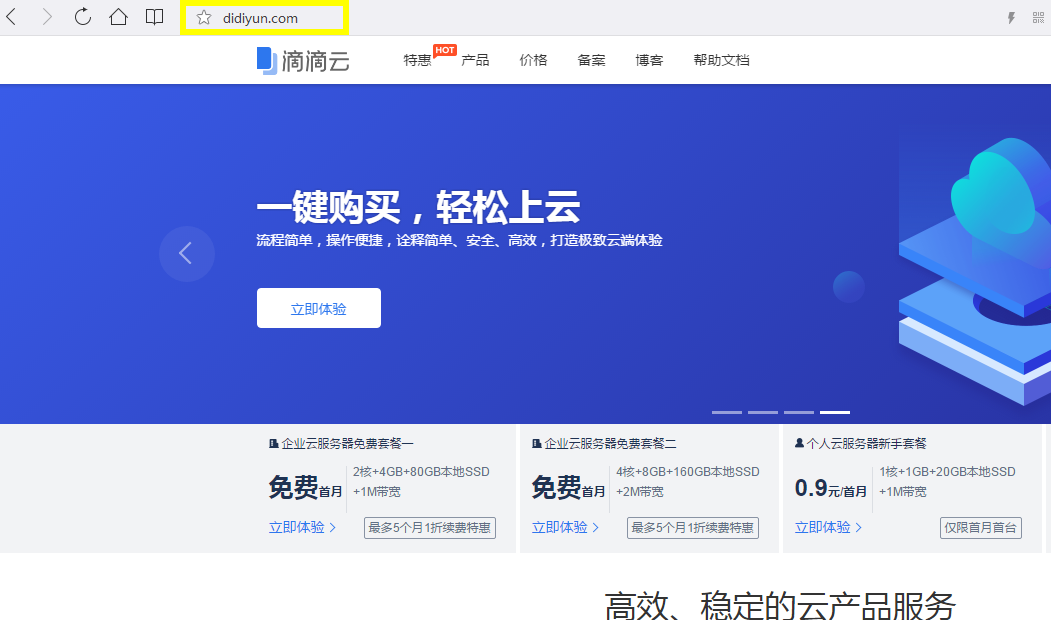Click 立即体验 under 个人云服务器新手套餐
The height and width of the screenshot is (620, 1051).
[827, 527]
